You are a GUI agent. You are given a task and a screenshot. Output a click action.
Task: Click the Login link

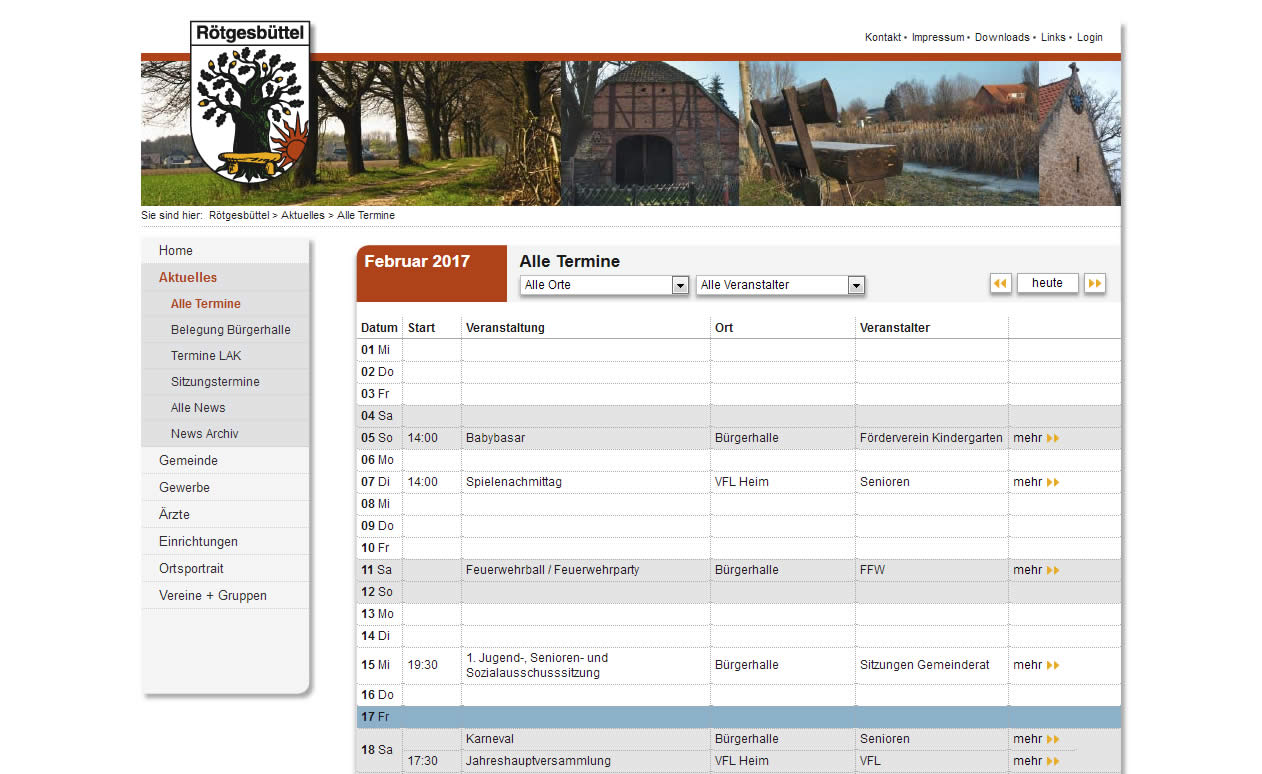1090,37
